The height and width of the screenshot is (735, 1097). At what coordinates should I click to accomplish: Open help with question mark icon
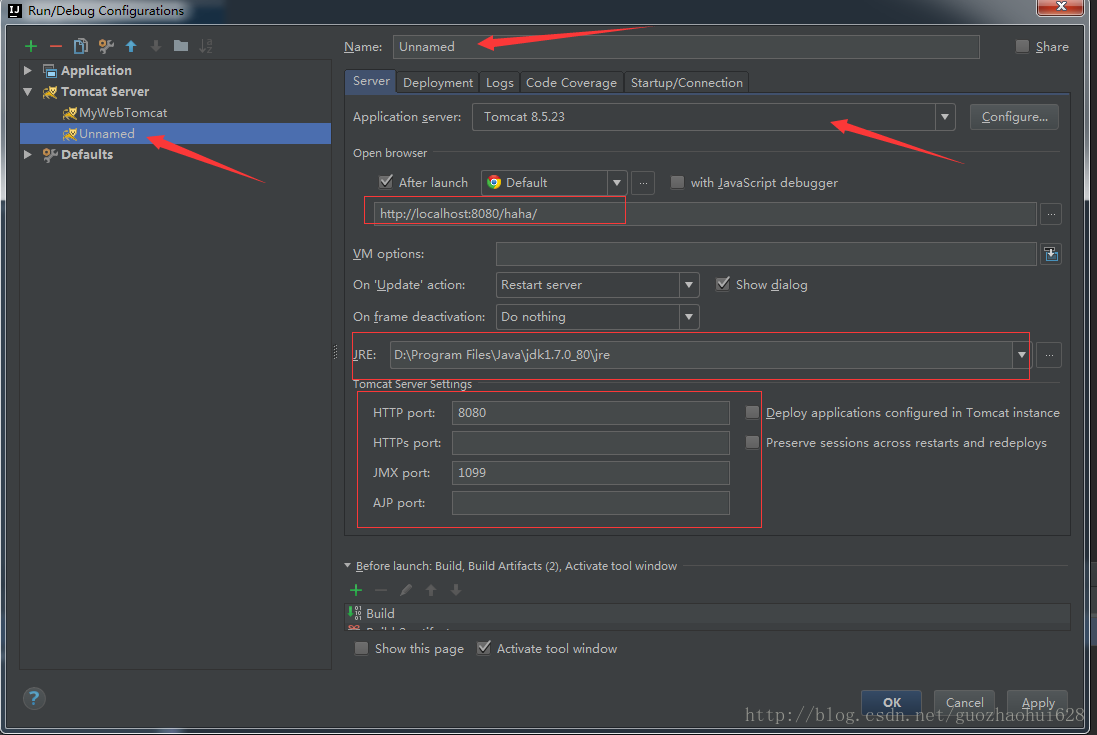(x=34, y=698)
